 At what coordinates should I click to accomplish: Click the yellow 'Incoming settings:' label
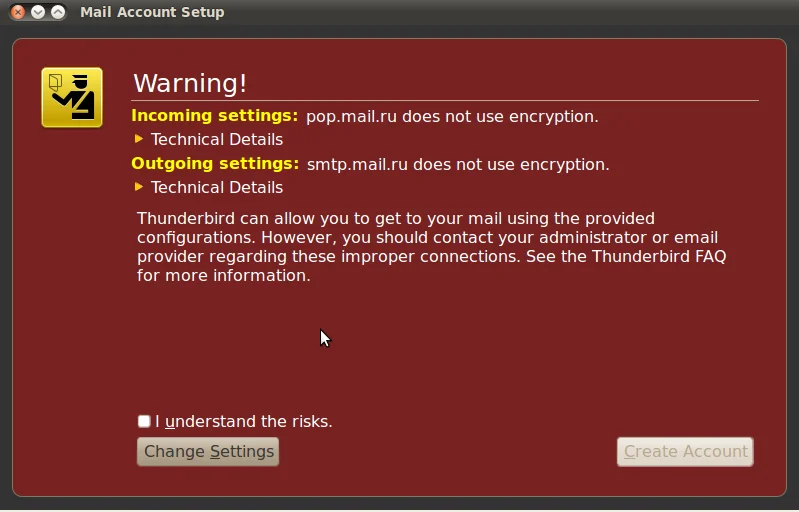coord(215,116)
